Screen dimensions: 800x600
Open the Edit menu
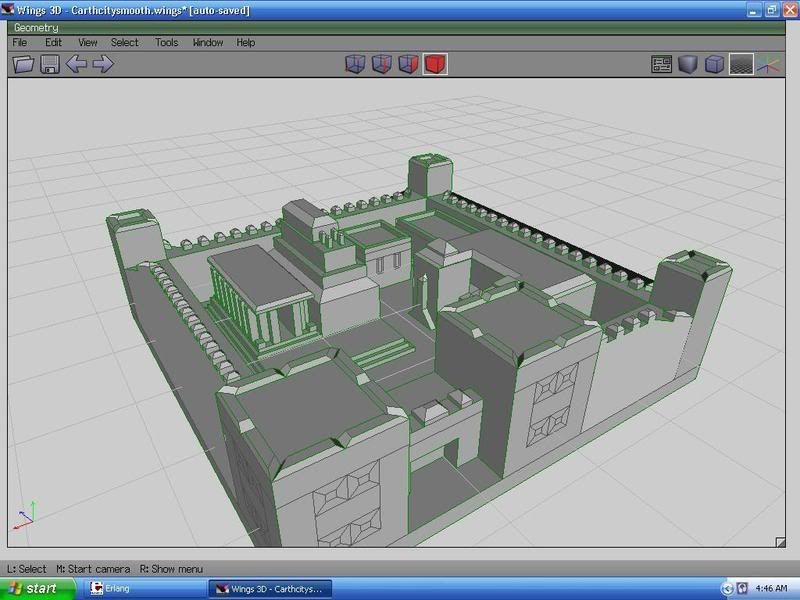[x=53, y=43]
